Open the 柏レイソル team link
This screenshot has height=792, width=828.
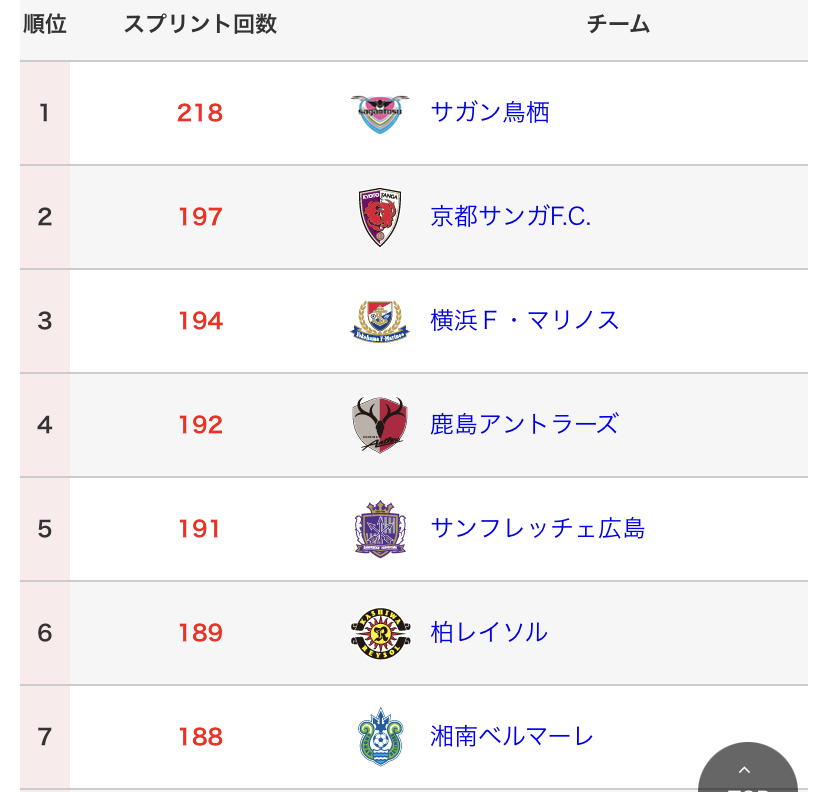pos(489,633)
